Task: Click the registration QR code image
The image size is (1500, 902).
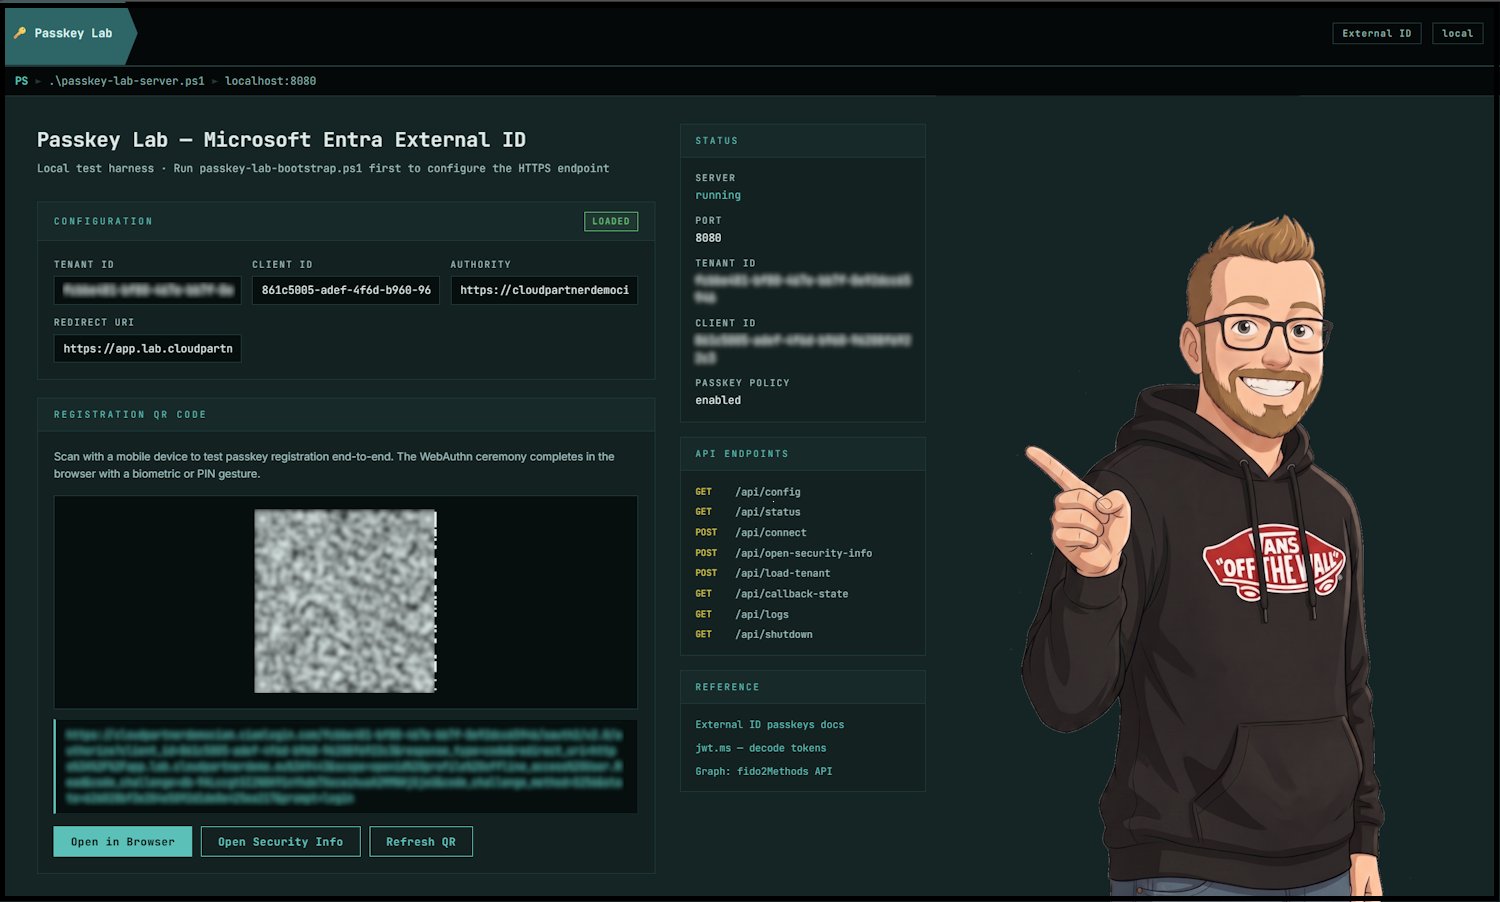Action: coord(345,601)
